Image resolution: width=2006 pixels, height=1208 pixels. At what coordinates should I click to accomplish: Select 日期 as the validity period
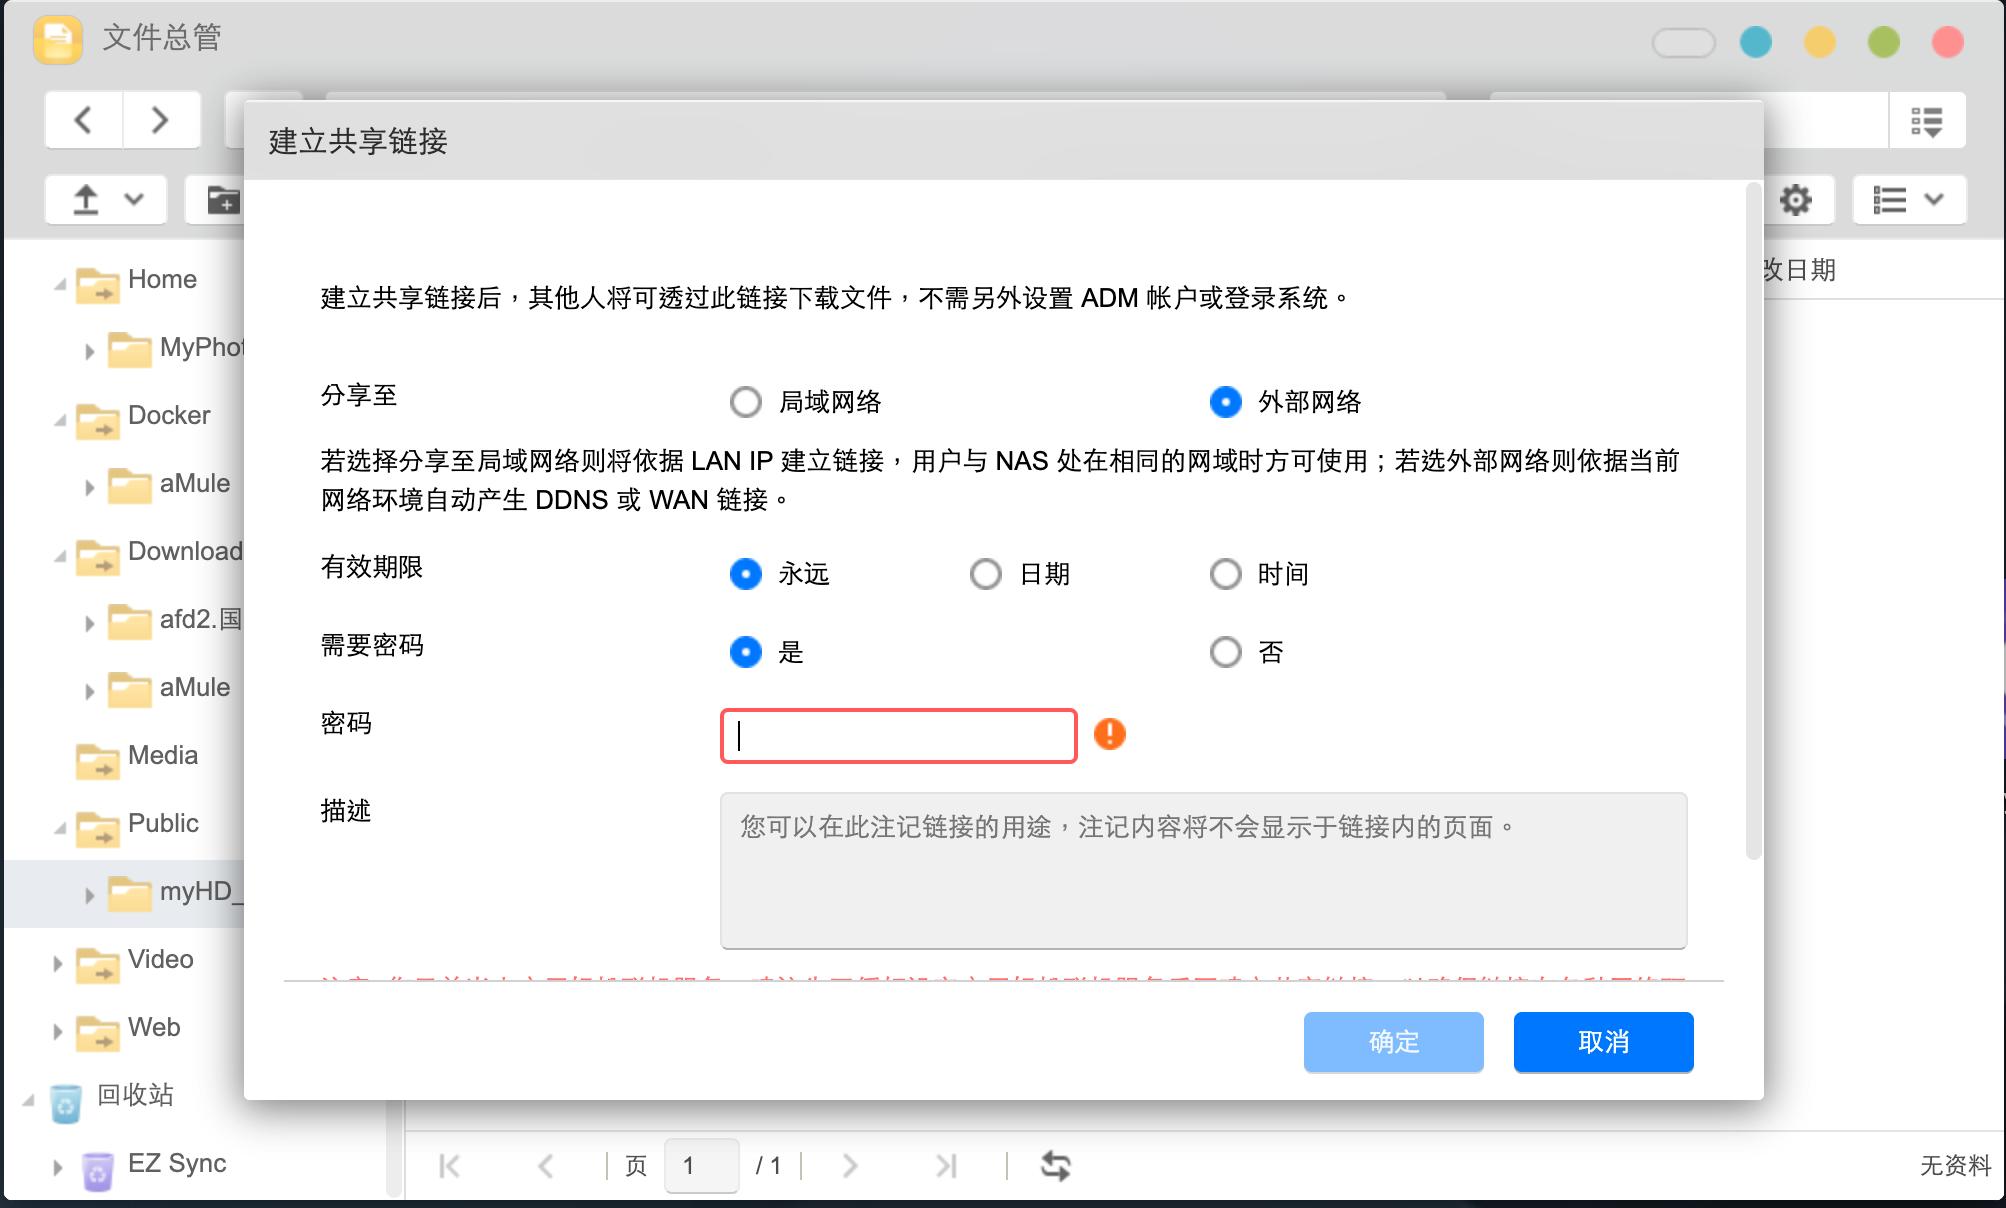coord(985,573)
